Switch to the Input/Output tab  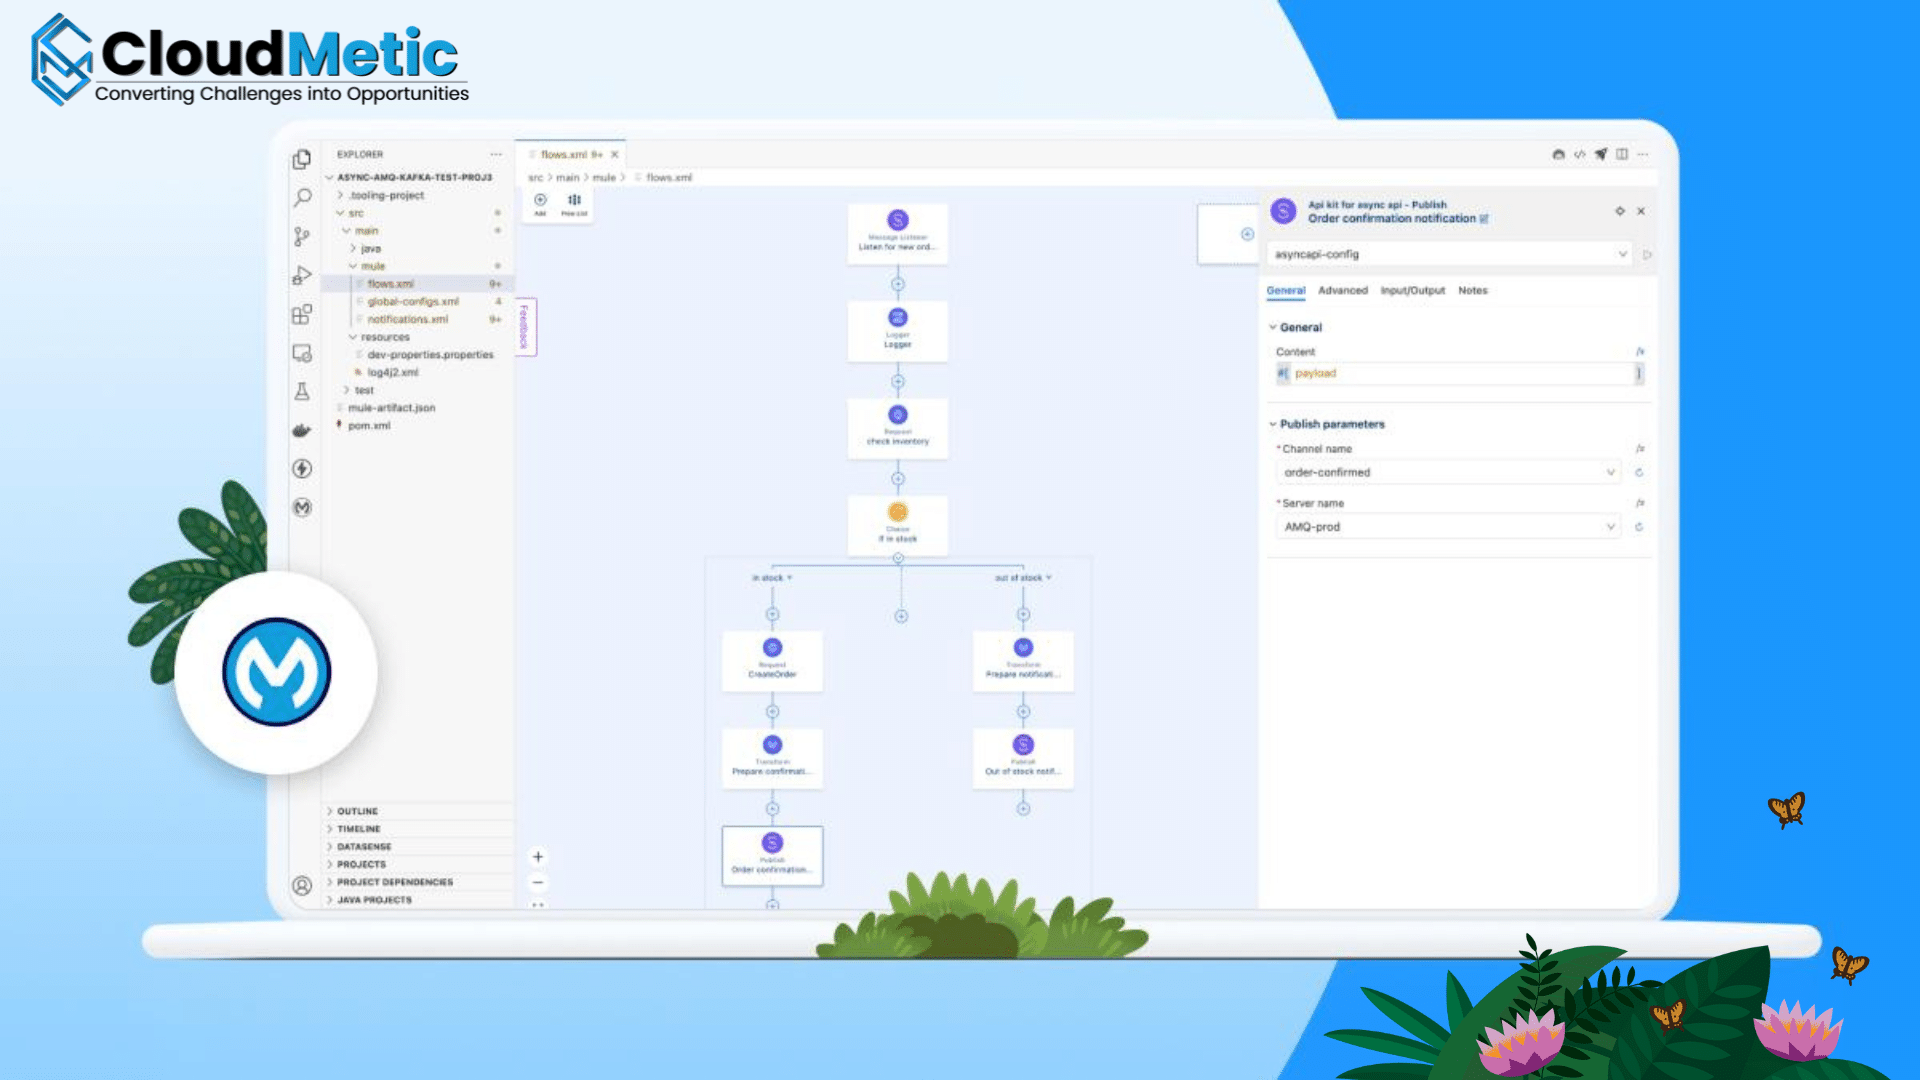point(1412,291)
